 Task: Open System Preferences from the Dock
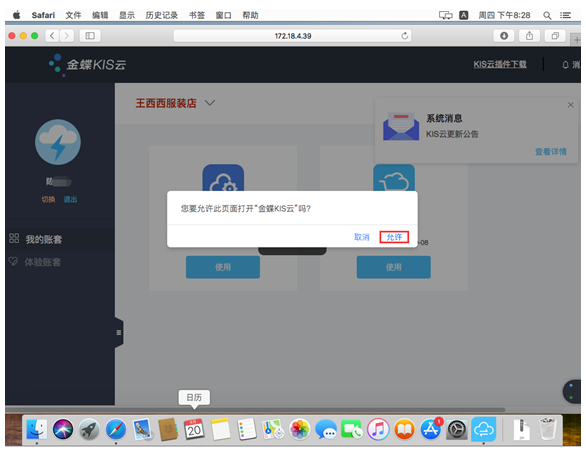pyautogui.click(x=457, y=429)
